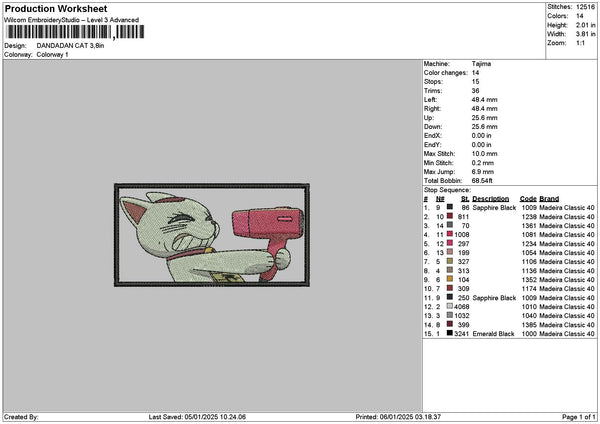Click the orange swatch in stop 9
The height and width of the screenshot is (424, 600).
pos(450,279)
